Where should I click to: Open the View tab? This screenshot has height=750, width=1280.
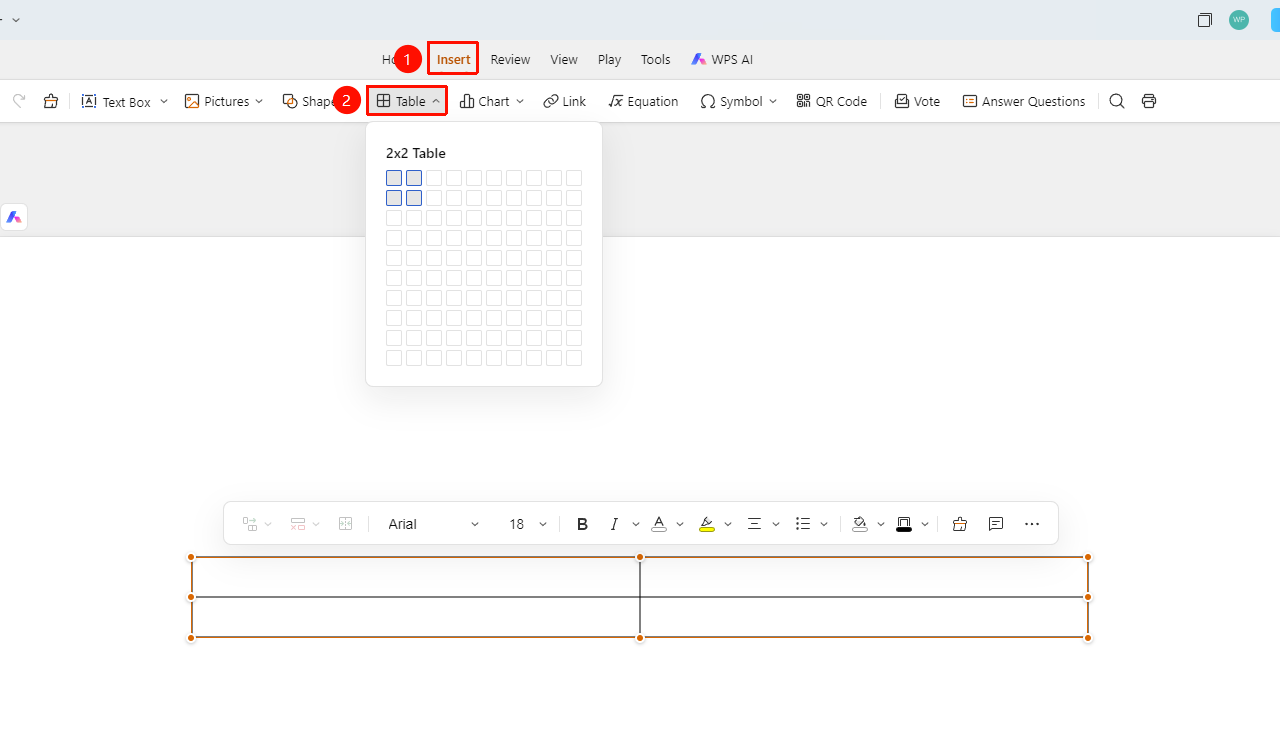[564, 59]
